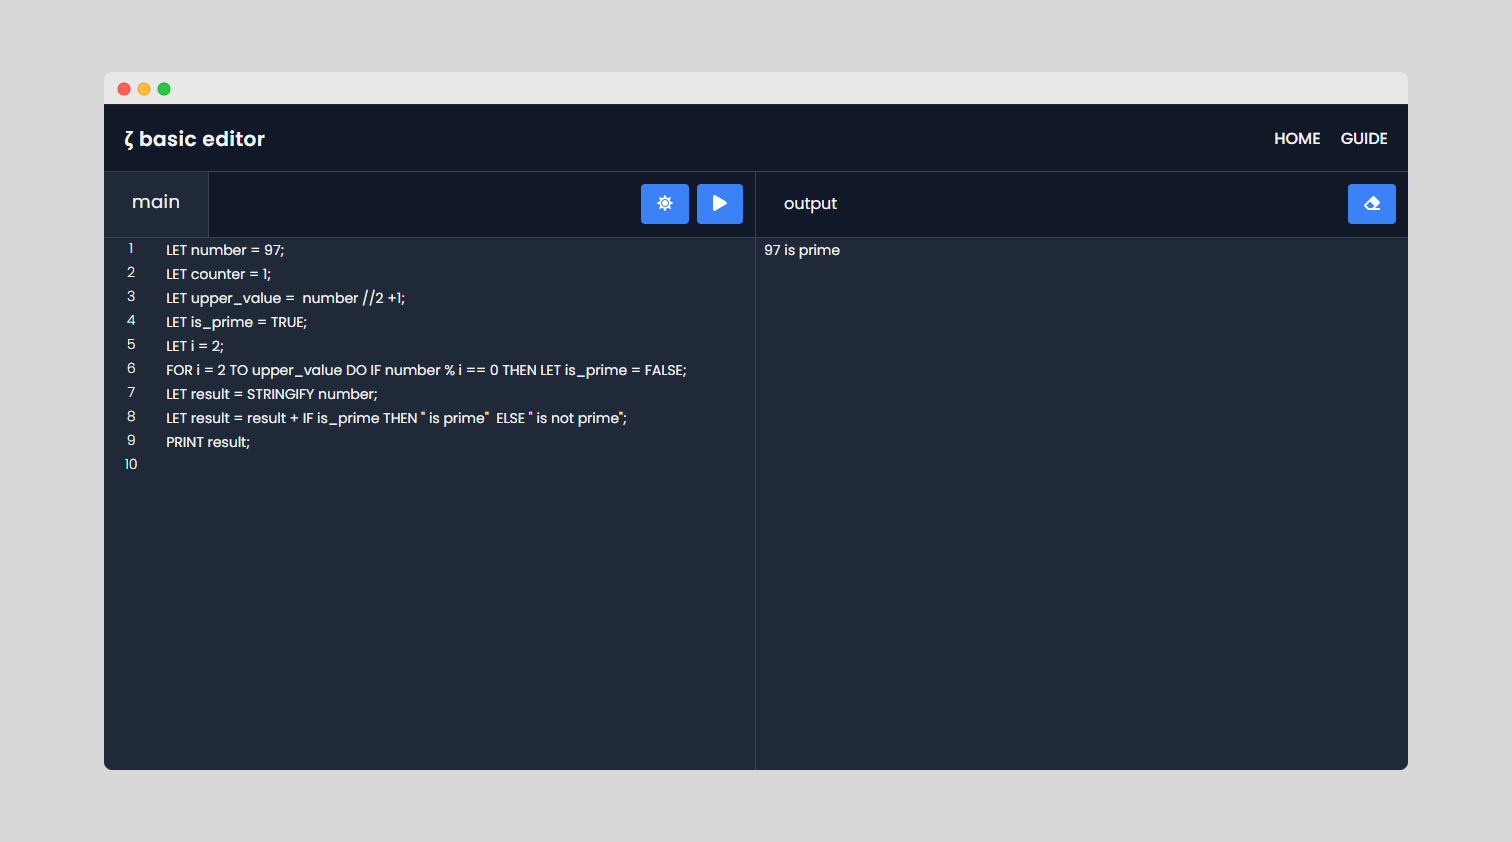
Task: Click the line "LET result = STRINGIFY number;"
Action: [x=272, y=394]
